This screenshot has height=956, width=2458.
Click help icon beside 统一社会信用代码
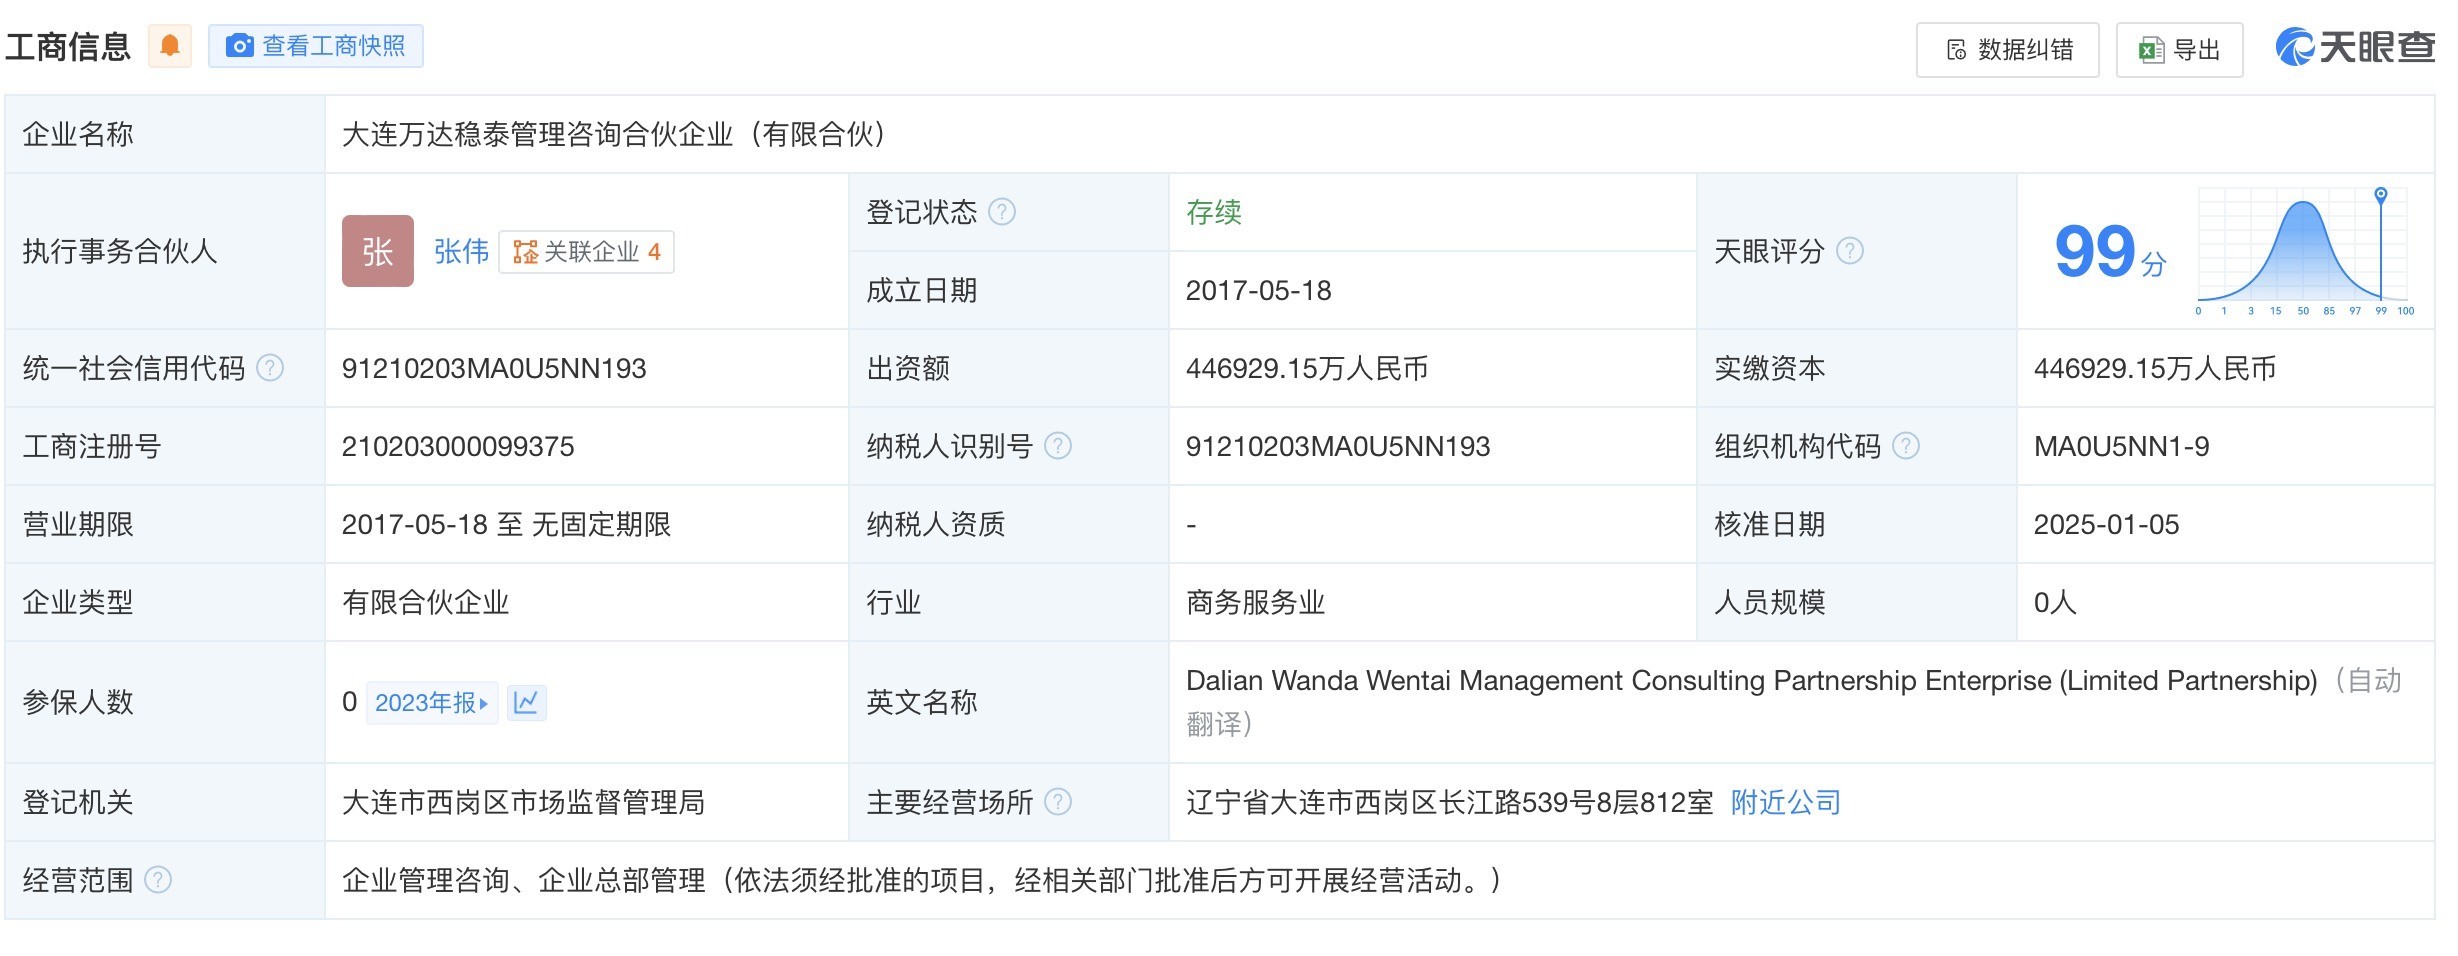270,368
